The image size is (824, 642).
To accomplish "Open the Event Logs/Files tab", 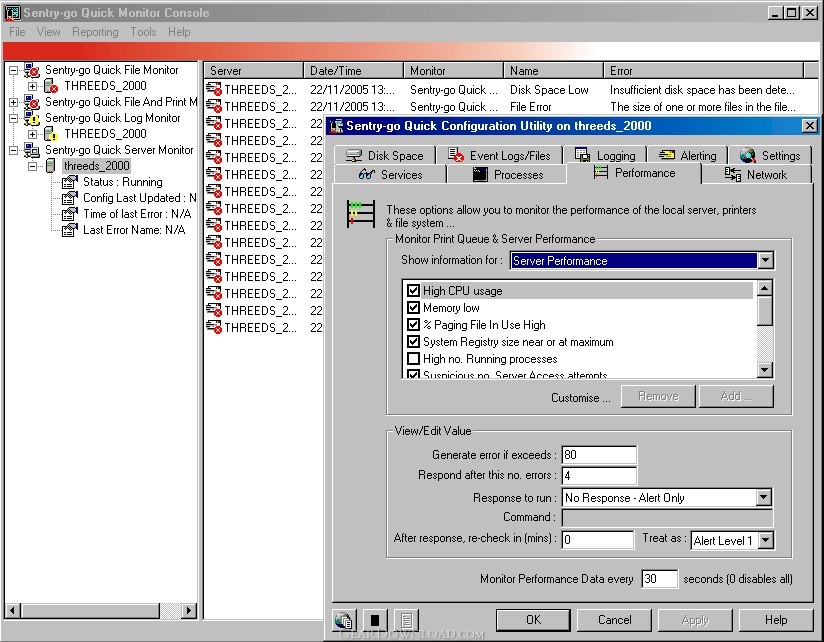I will pos(499,156).
